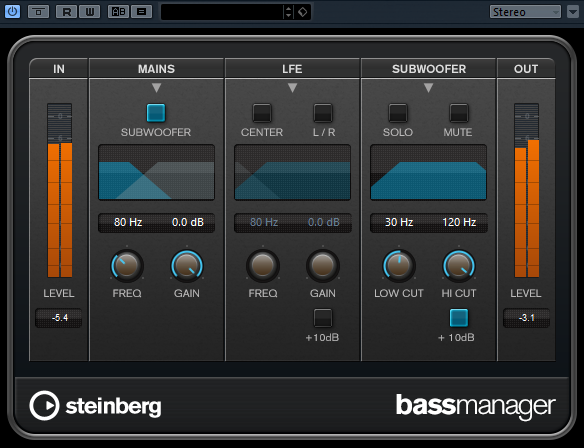Select the MAINS 0.0 dB gain value

click(188, 222)
